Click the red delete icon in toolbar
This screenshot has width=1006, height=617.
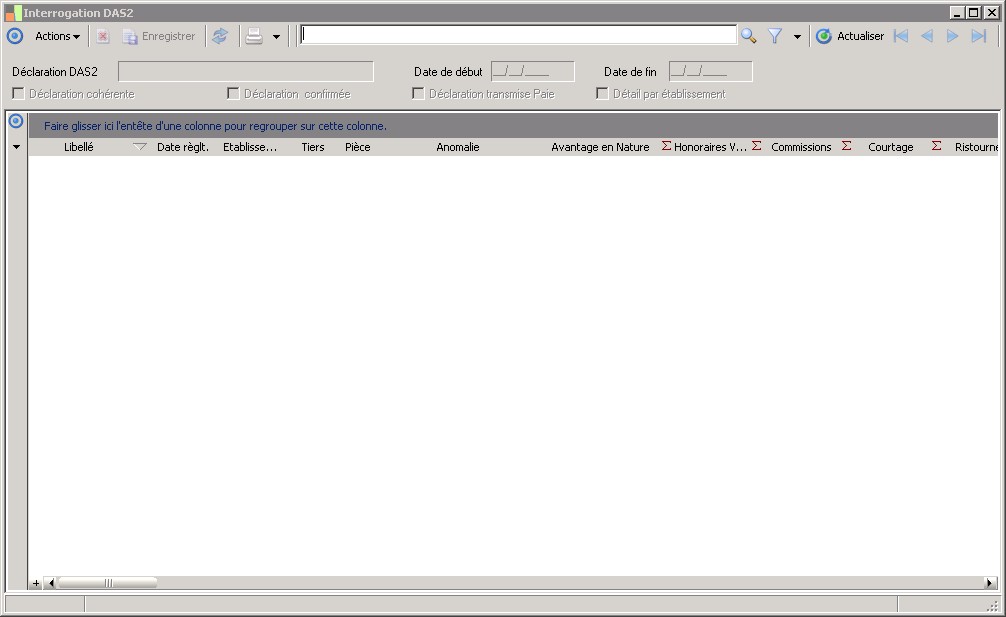point(103,37)
